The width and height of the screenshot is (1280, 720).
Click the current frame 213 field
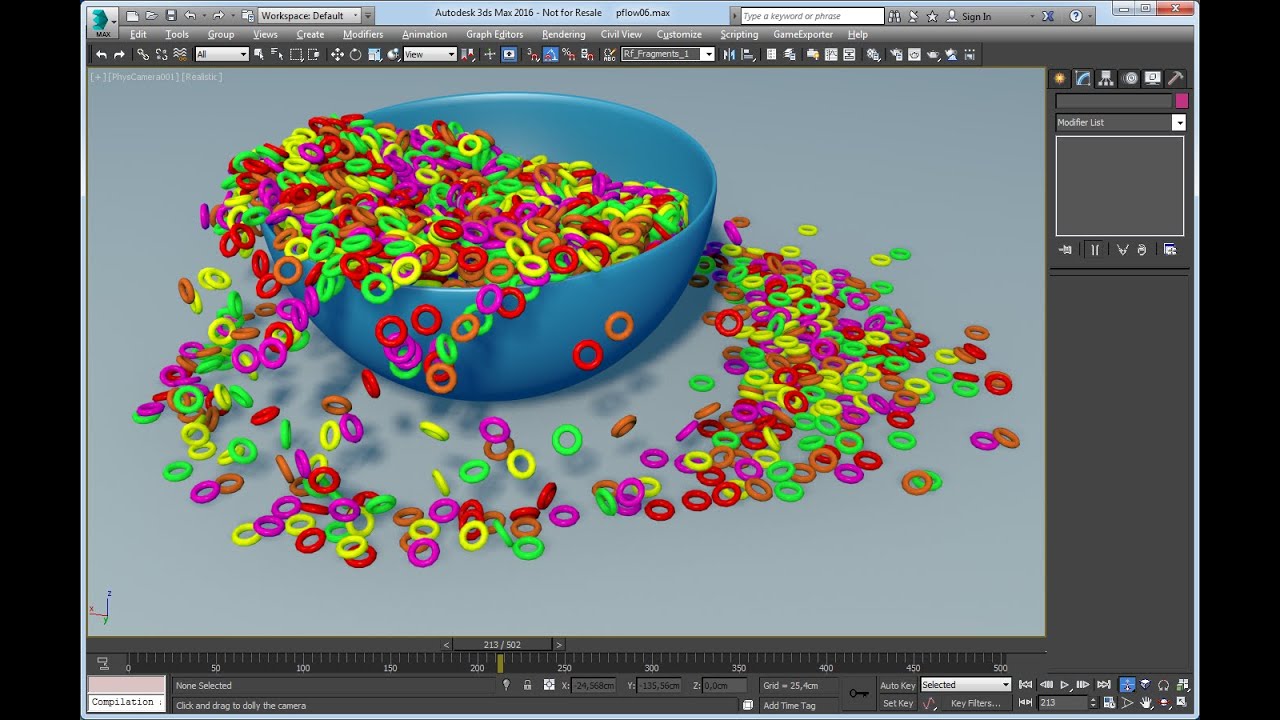[1063, 703]
